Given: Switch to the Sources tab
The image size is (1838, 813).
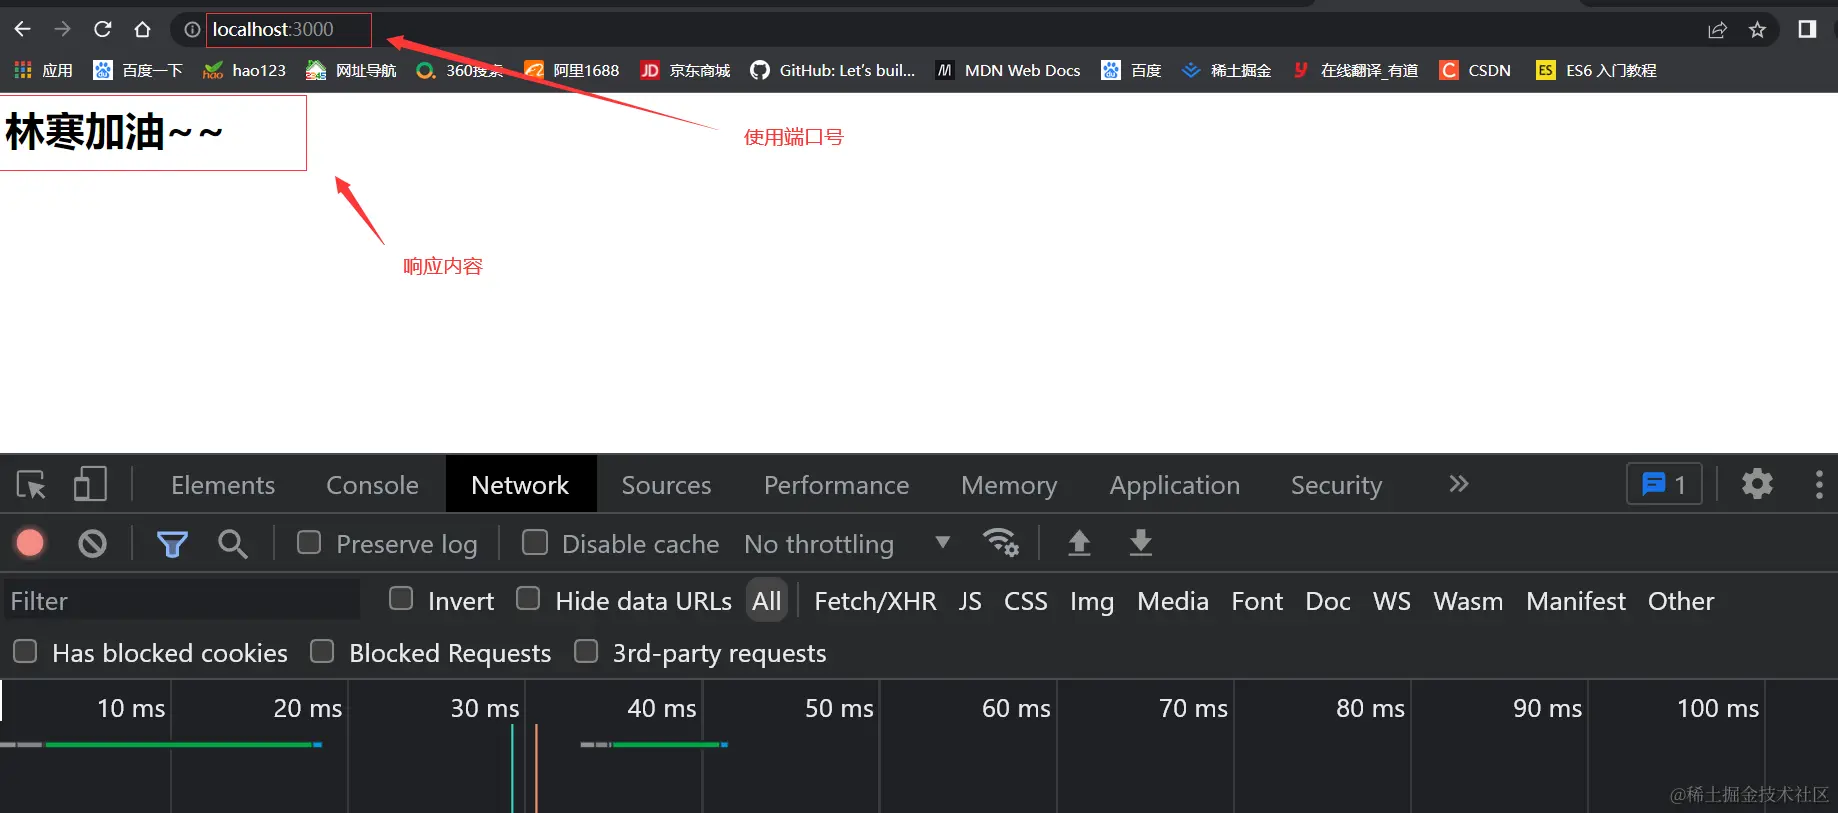Looking at the screenshot, I should tap(666, 485).
